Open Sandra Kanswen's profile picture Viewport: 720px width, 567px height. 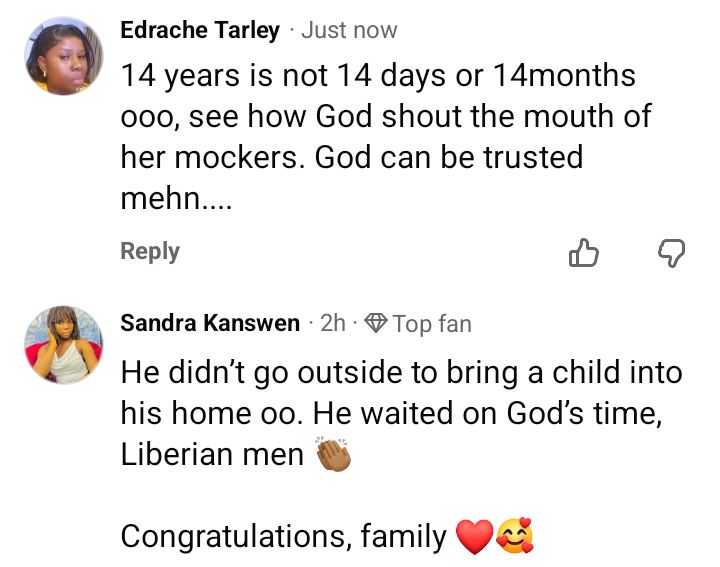[64, 345]
